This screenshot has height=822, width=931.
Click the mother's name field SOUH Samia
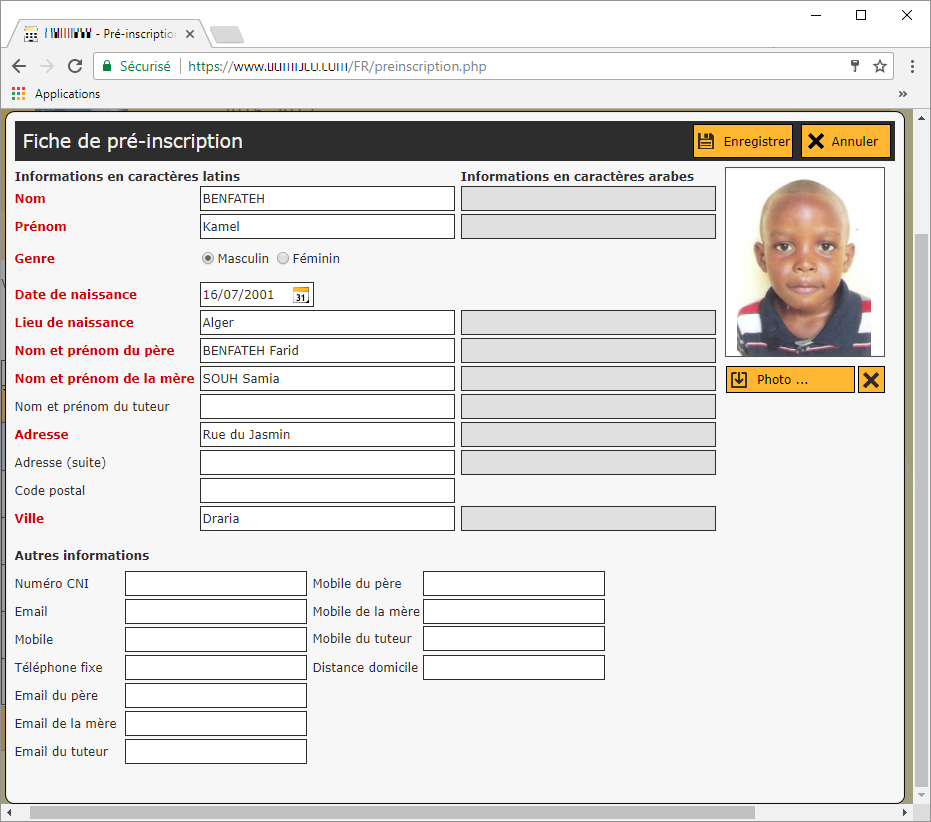coord(327,378)
